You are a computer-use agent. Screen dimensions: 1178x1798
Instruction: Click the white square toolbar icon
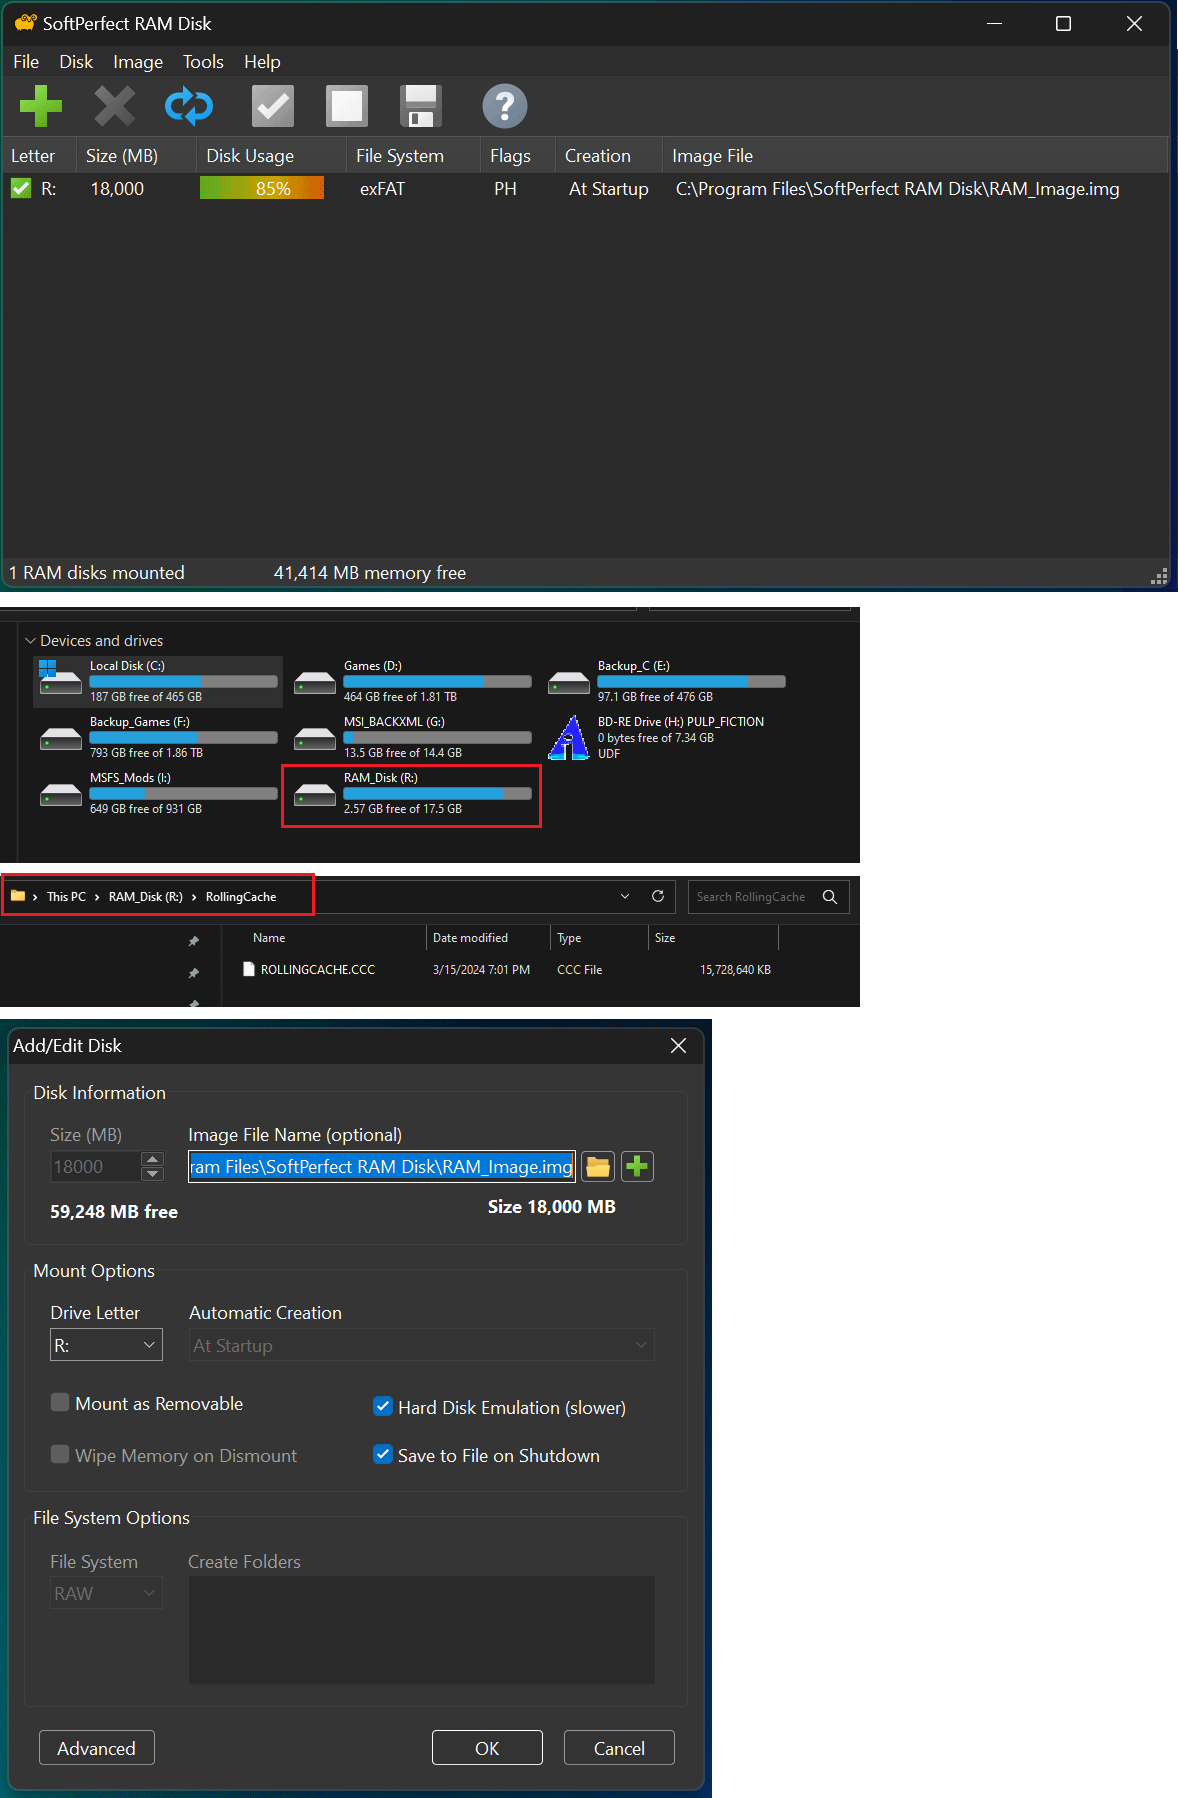point(347,106)
